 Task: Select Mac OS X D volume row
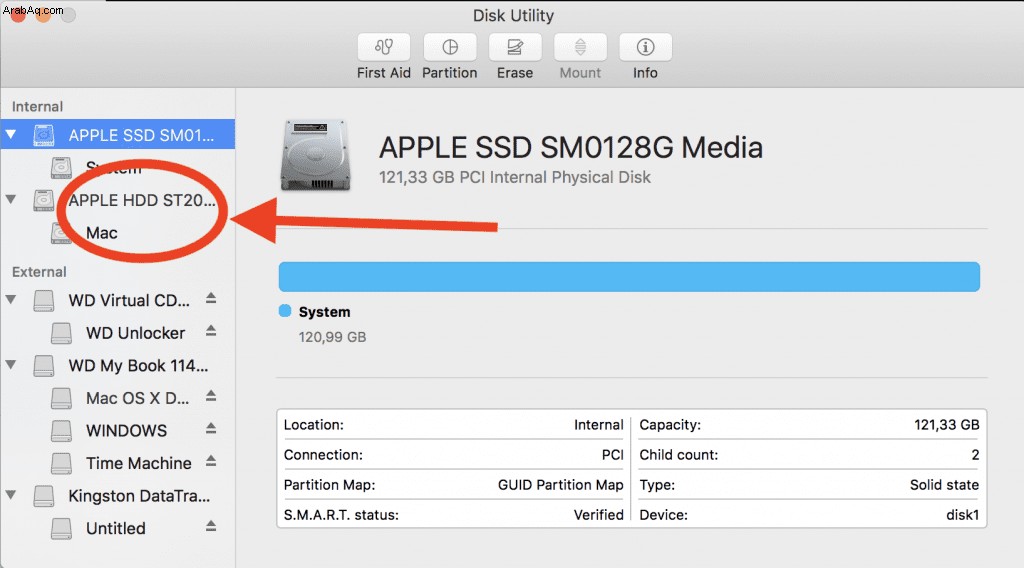point(118,398)
